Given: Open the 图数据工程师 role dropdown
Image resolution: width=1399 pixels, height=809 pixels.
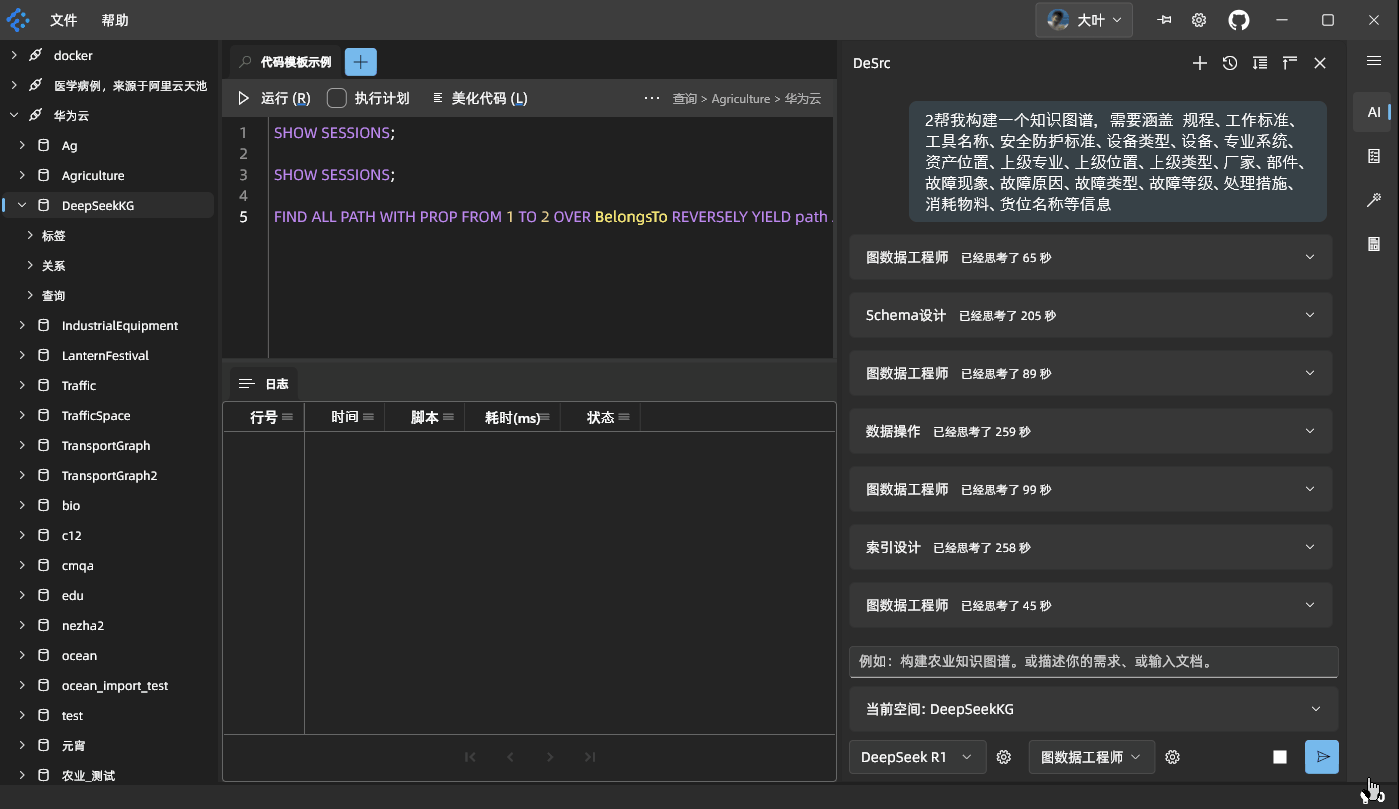Looking at the screenshot, I should click(x=1091, y=757).
